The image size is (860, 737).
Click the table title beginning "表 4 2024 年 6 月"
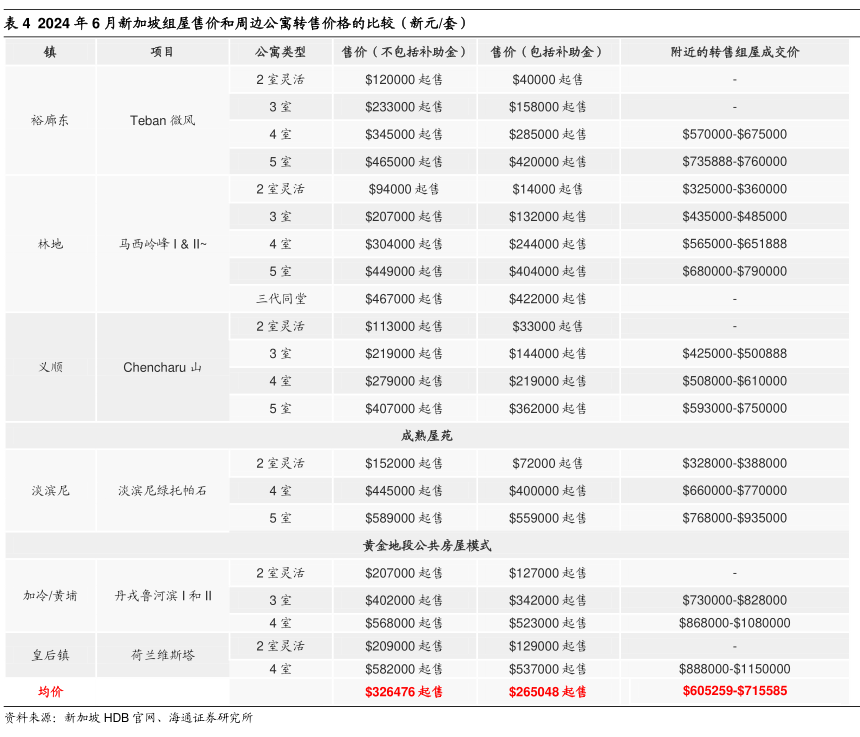pos(236,23)
